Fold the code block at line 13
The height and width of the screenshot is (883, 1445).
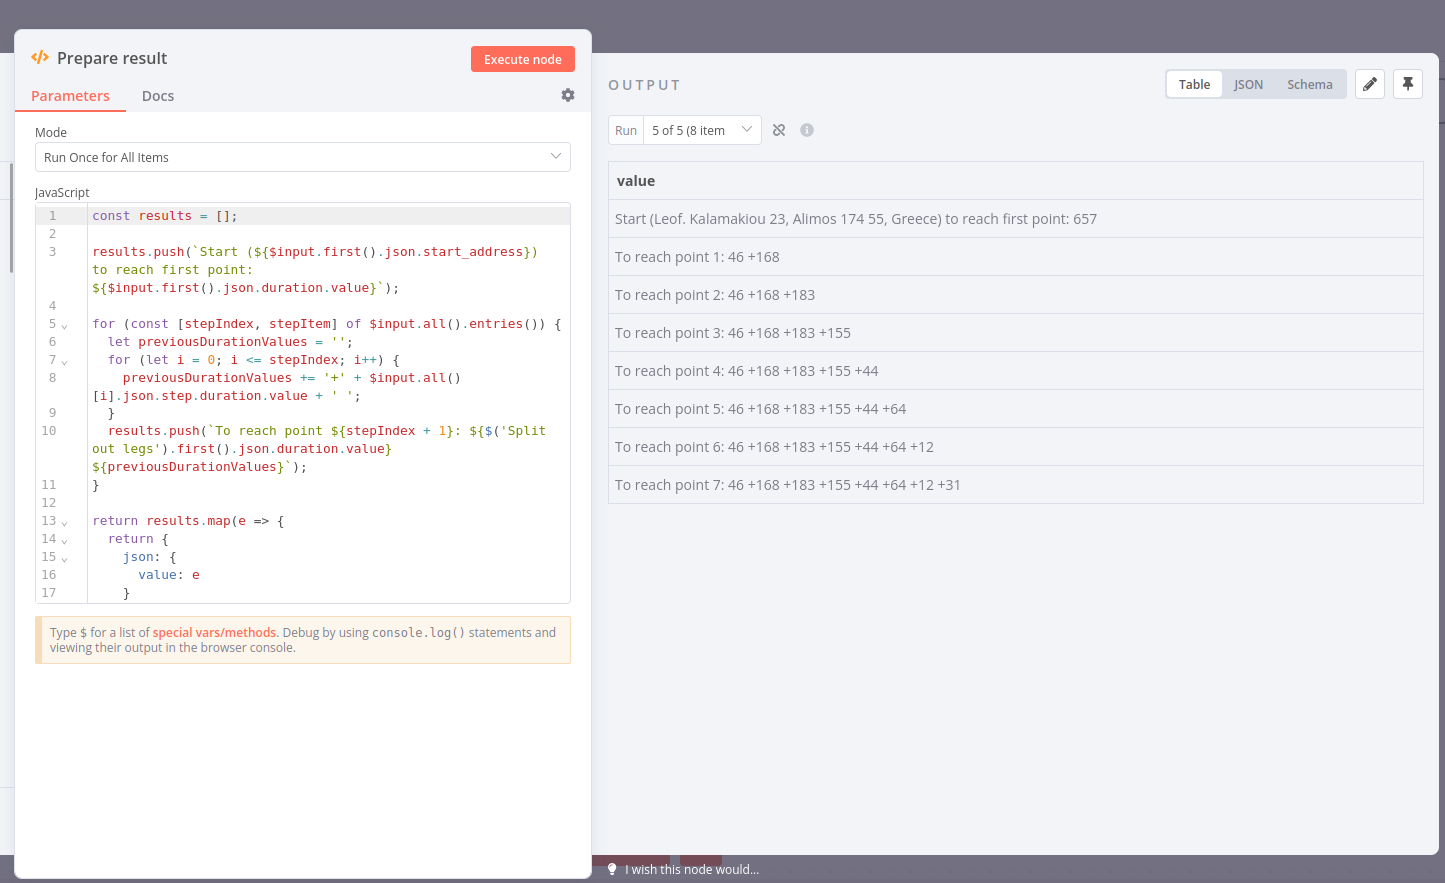click(65, 523)
